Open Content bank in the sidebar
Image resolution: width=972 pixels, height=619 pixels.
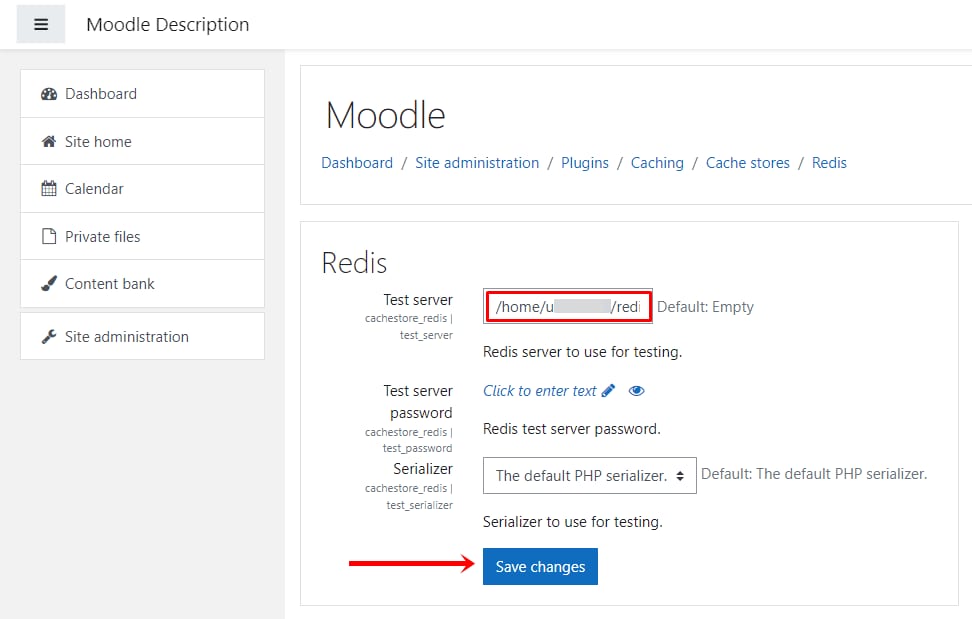[143, 283]
